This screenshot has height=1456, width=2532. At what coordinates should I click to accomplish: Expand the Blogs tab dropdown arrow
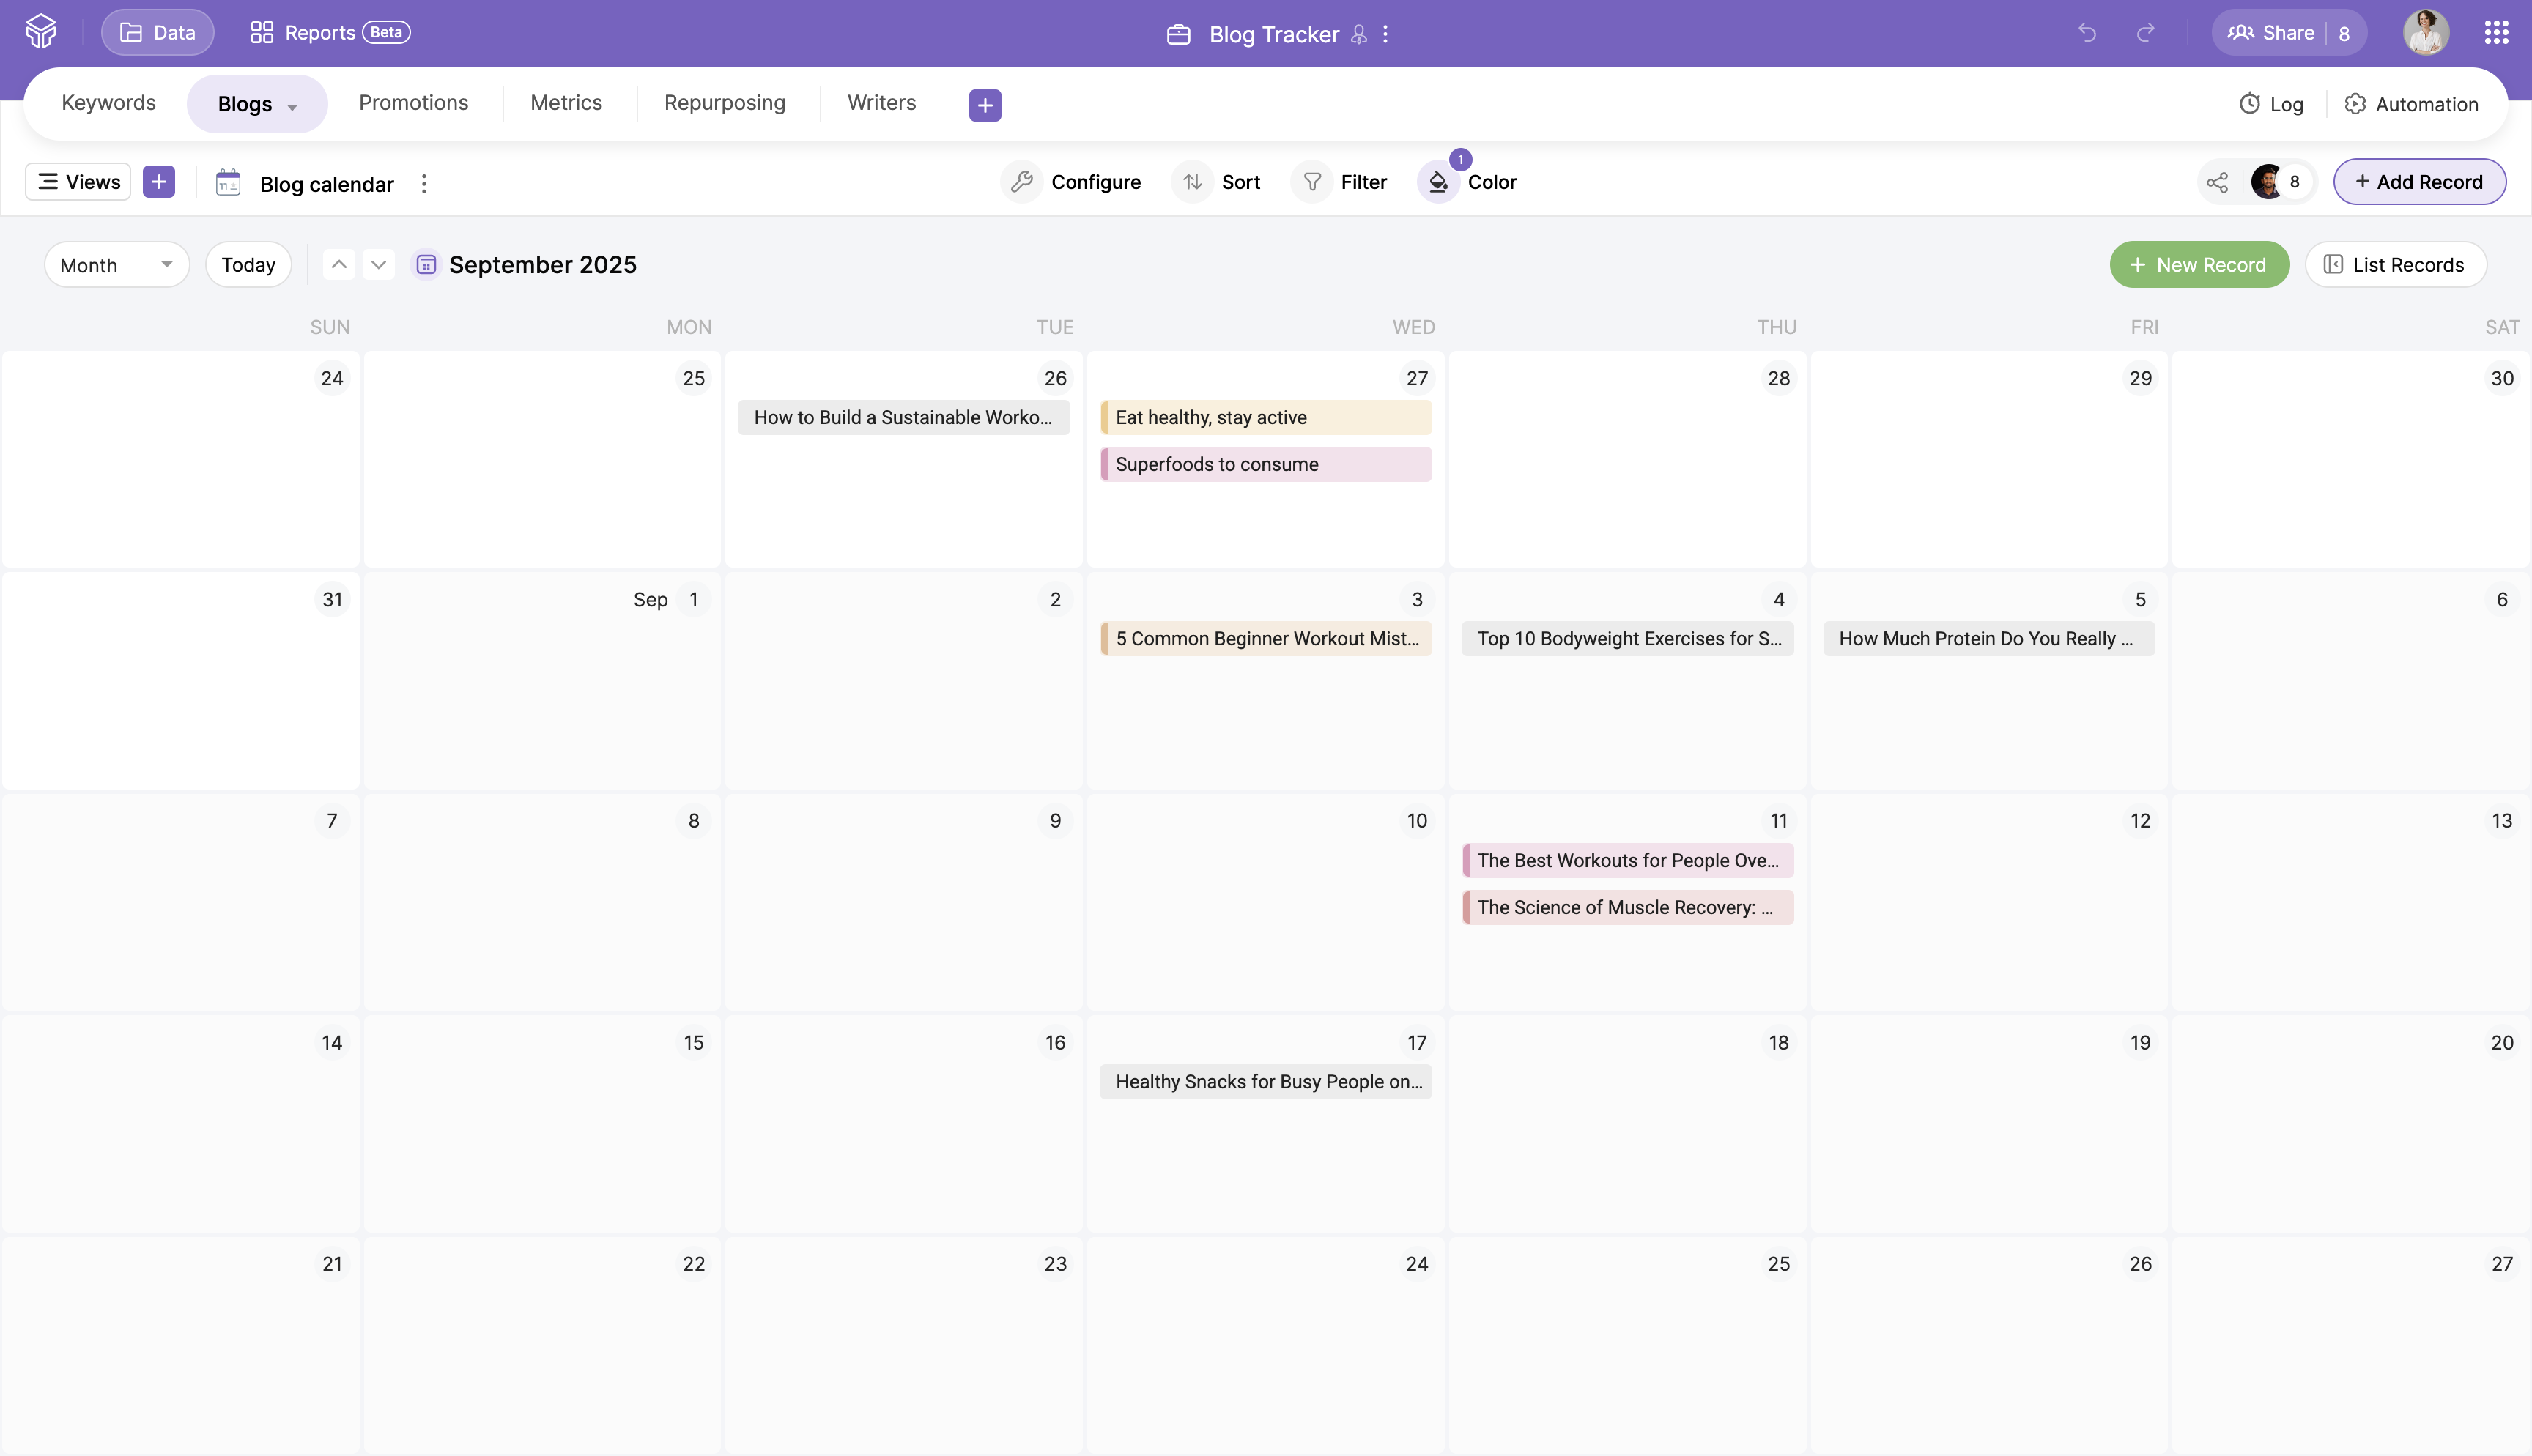(x=292, y=107)
